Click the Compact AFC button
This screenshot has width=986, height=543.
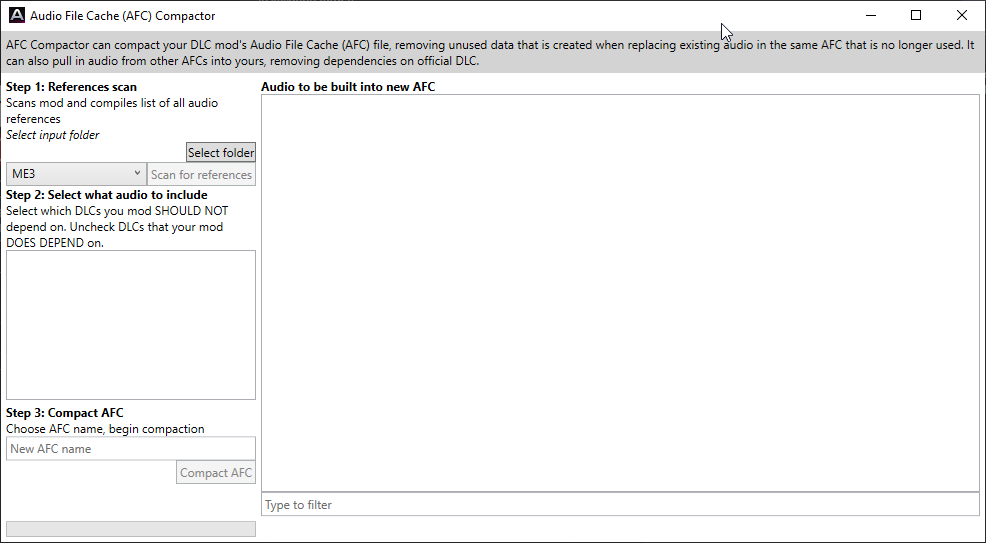pyautogui.click(x=216, y=473)
